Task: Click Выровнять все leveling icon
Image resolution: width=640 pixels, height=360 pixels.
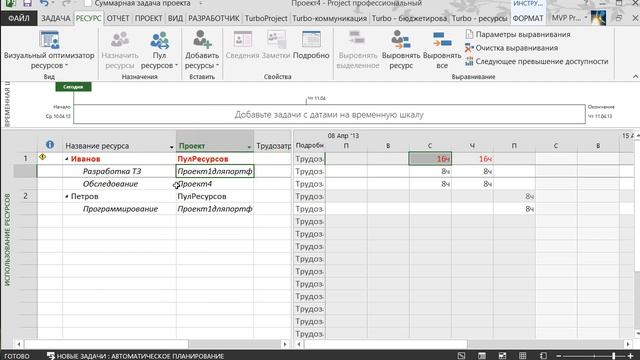Action: point(442,40)
